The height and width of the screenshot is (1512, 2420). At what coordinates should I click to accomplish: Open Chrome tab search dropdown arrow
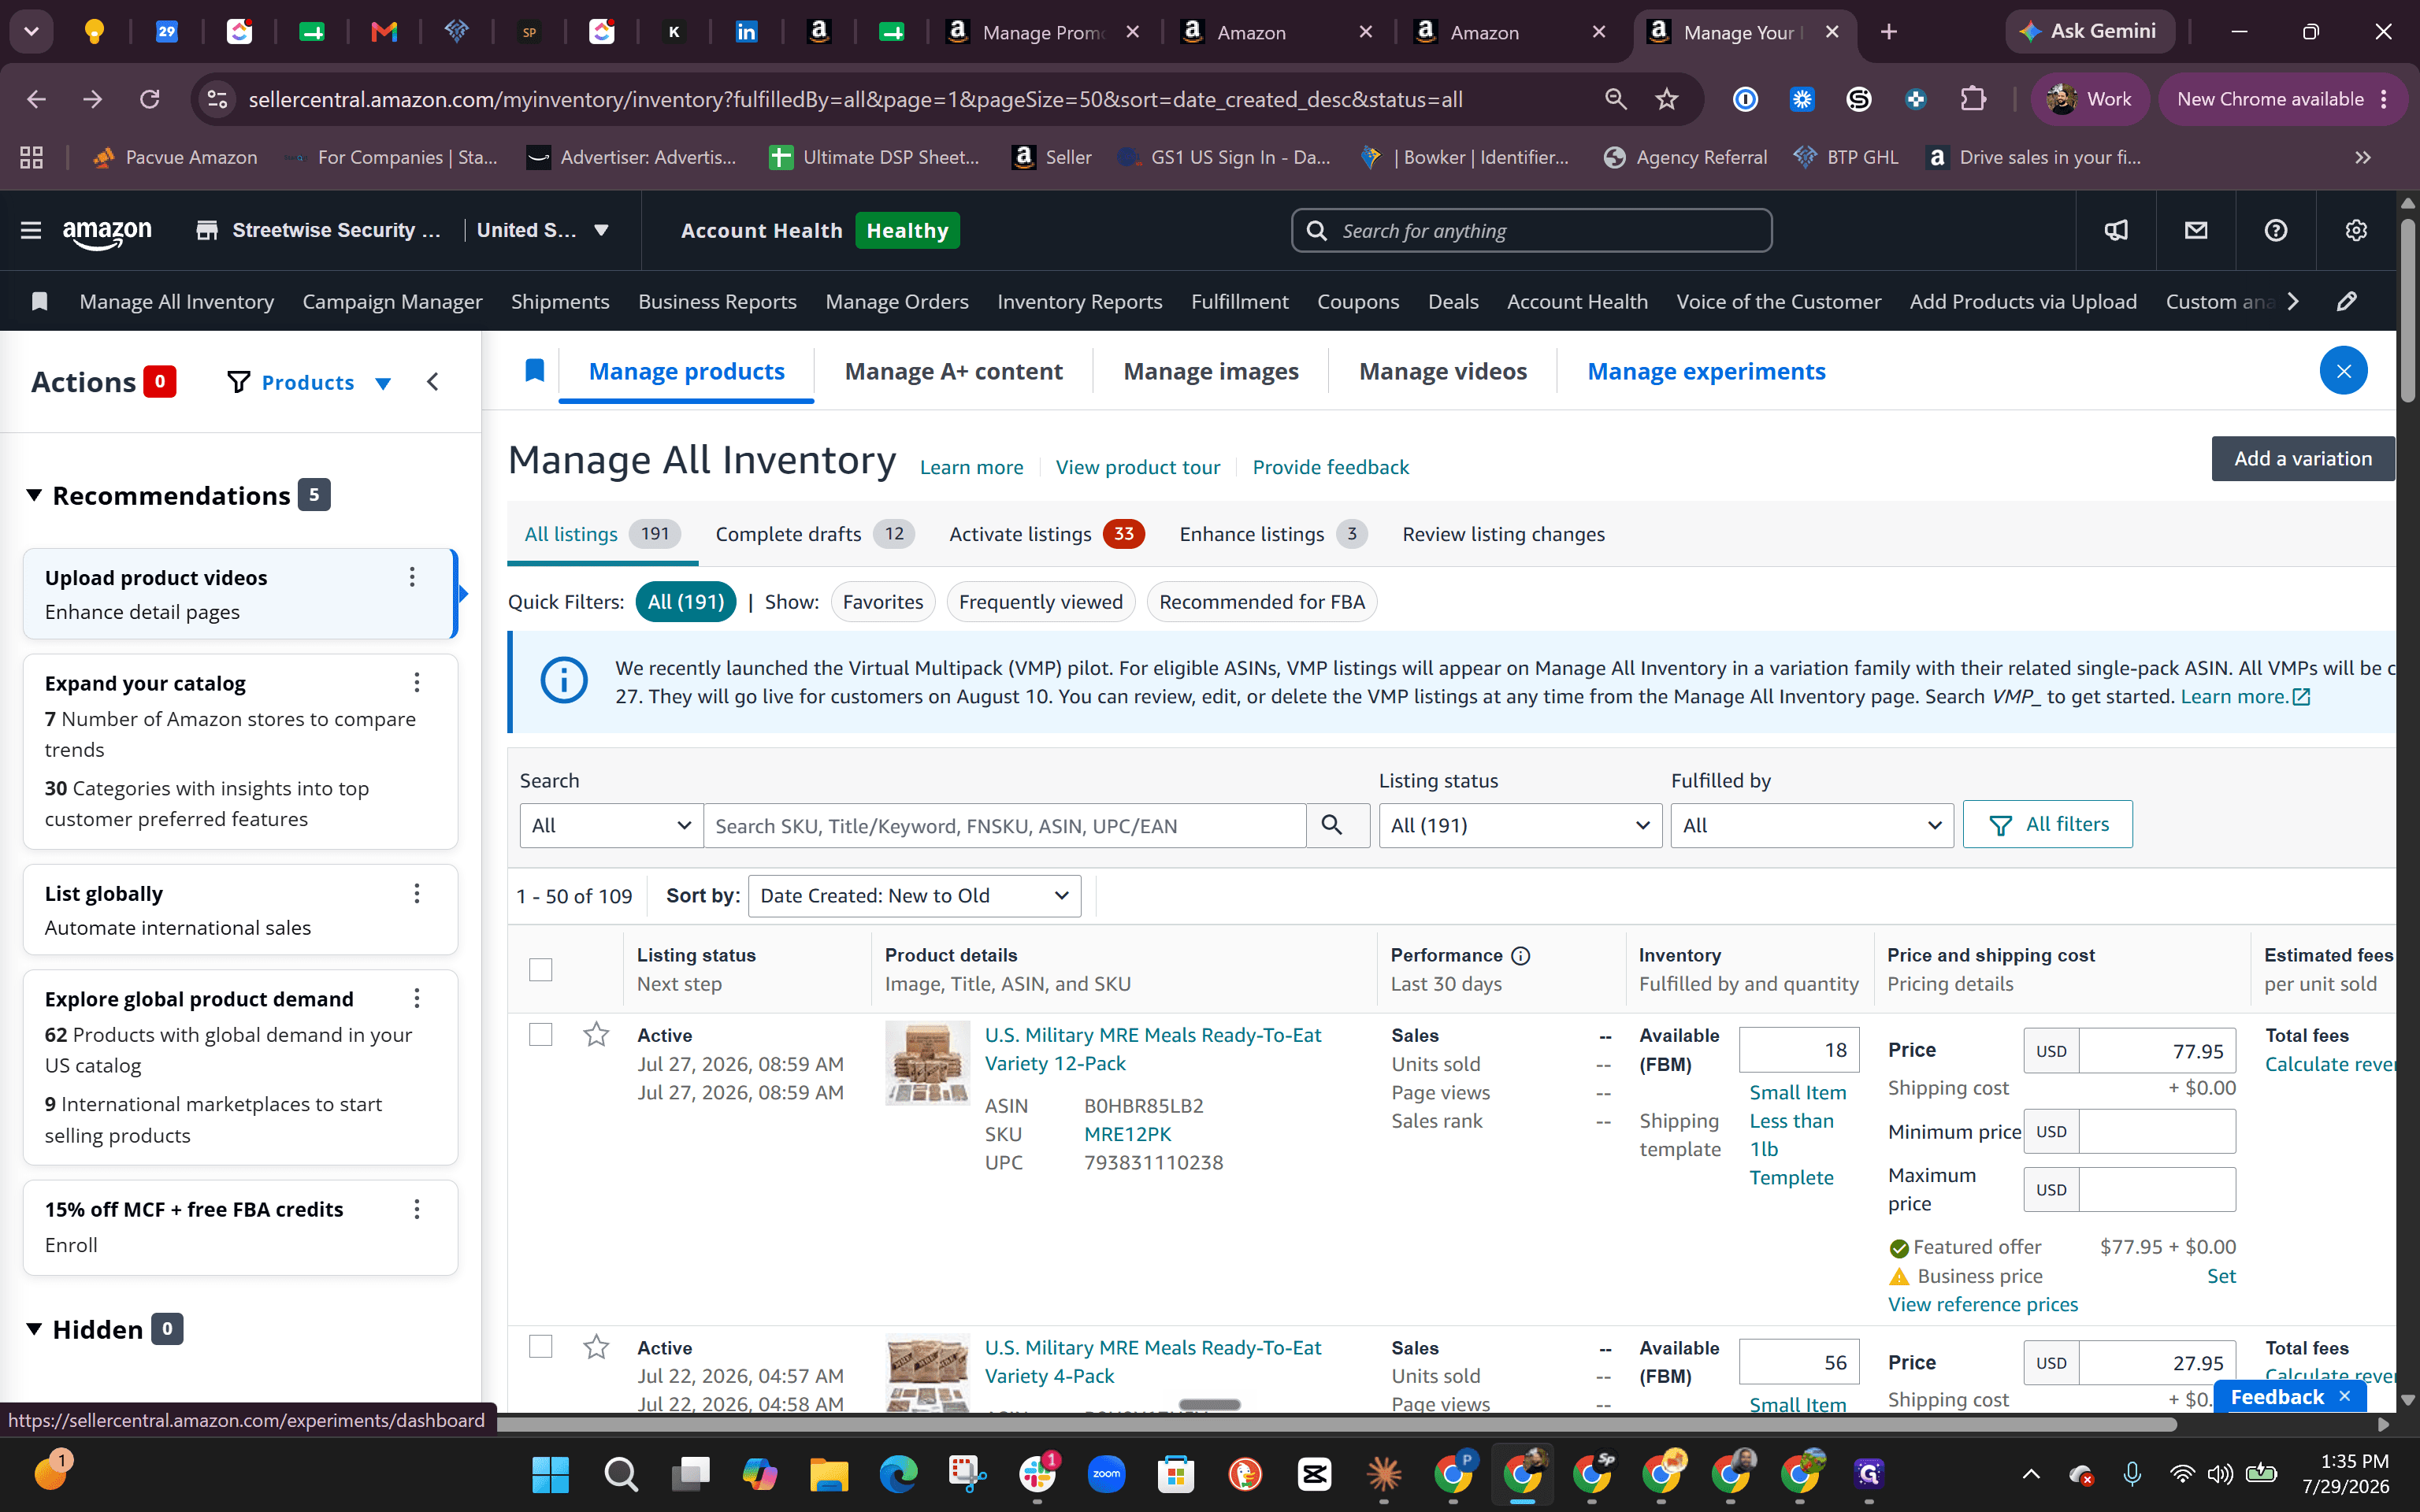pyautogui.click(x=31, y=31)
